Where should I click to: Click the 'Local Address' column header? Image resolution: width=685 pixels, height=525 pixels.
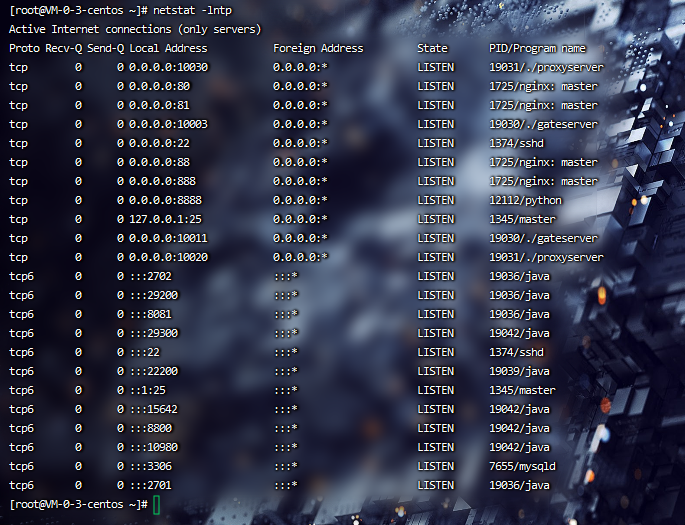(168, 48)
